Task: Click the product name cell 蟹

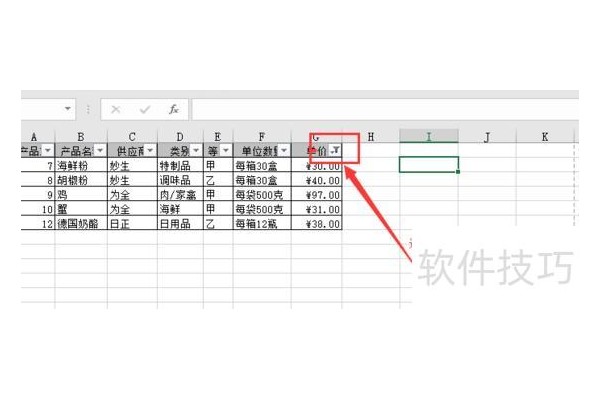Action: pos(81,209)
